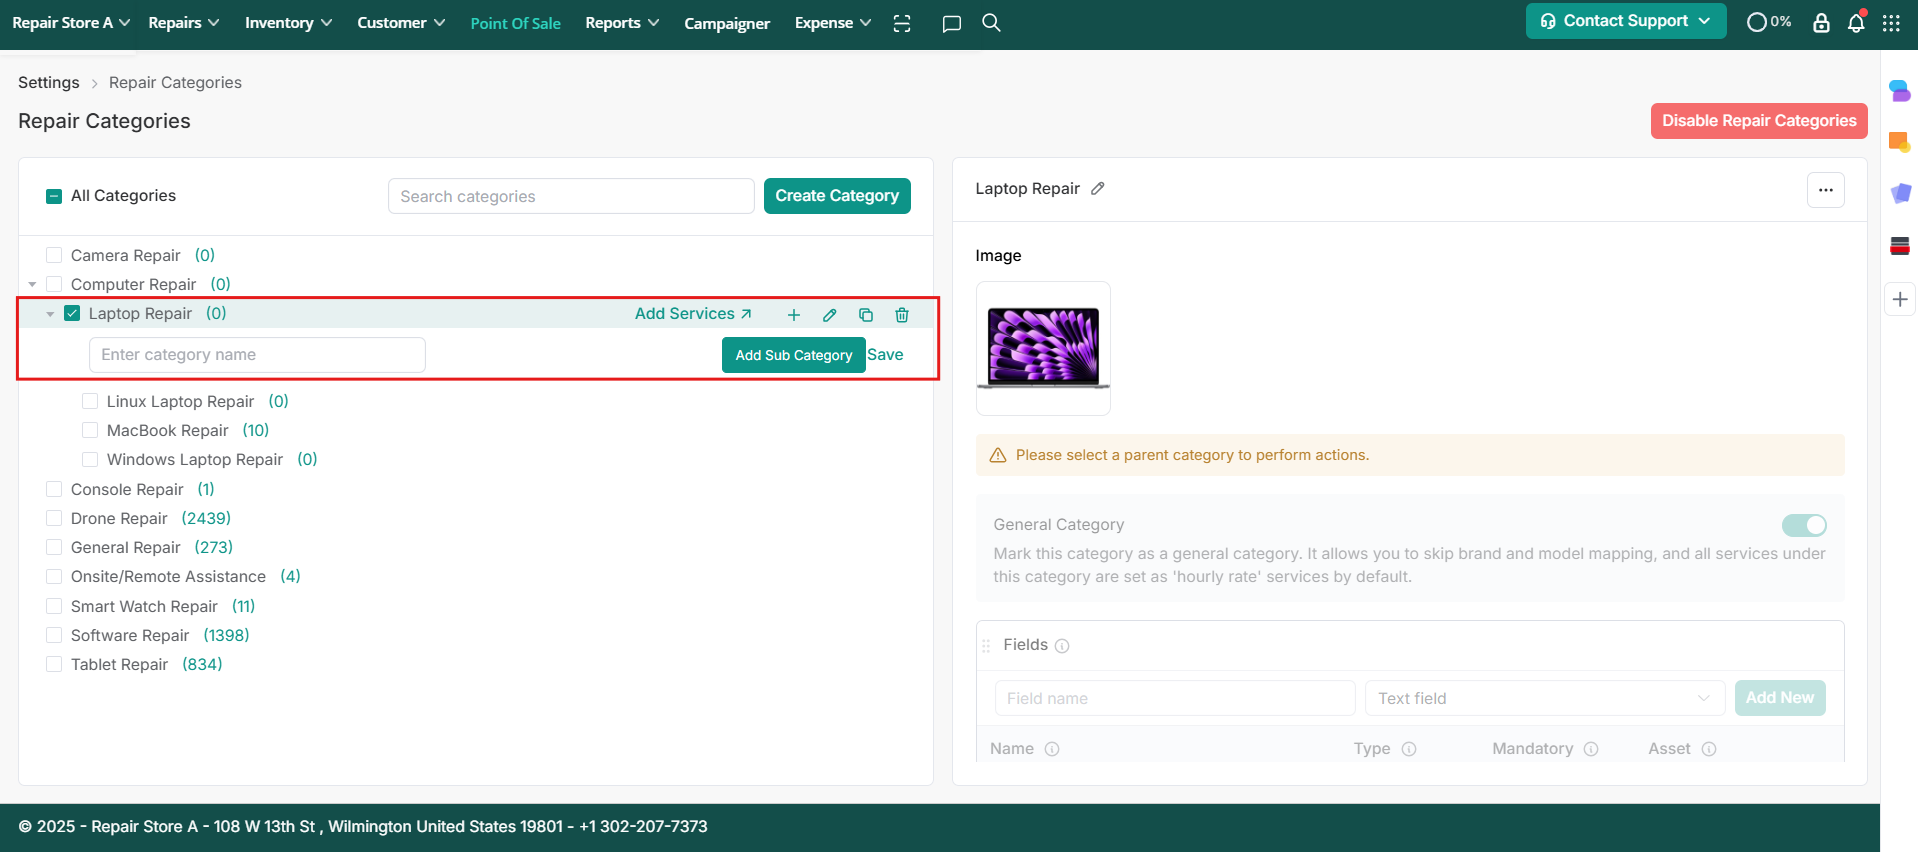Open the chat message icon in navbar
Screen dimensions: 1918x852
coord(951,23)
